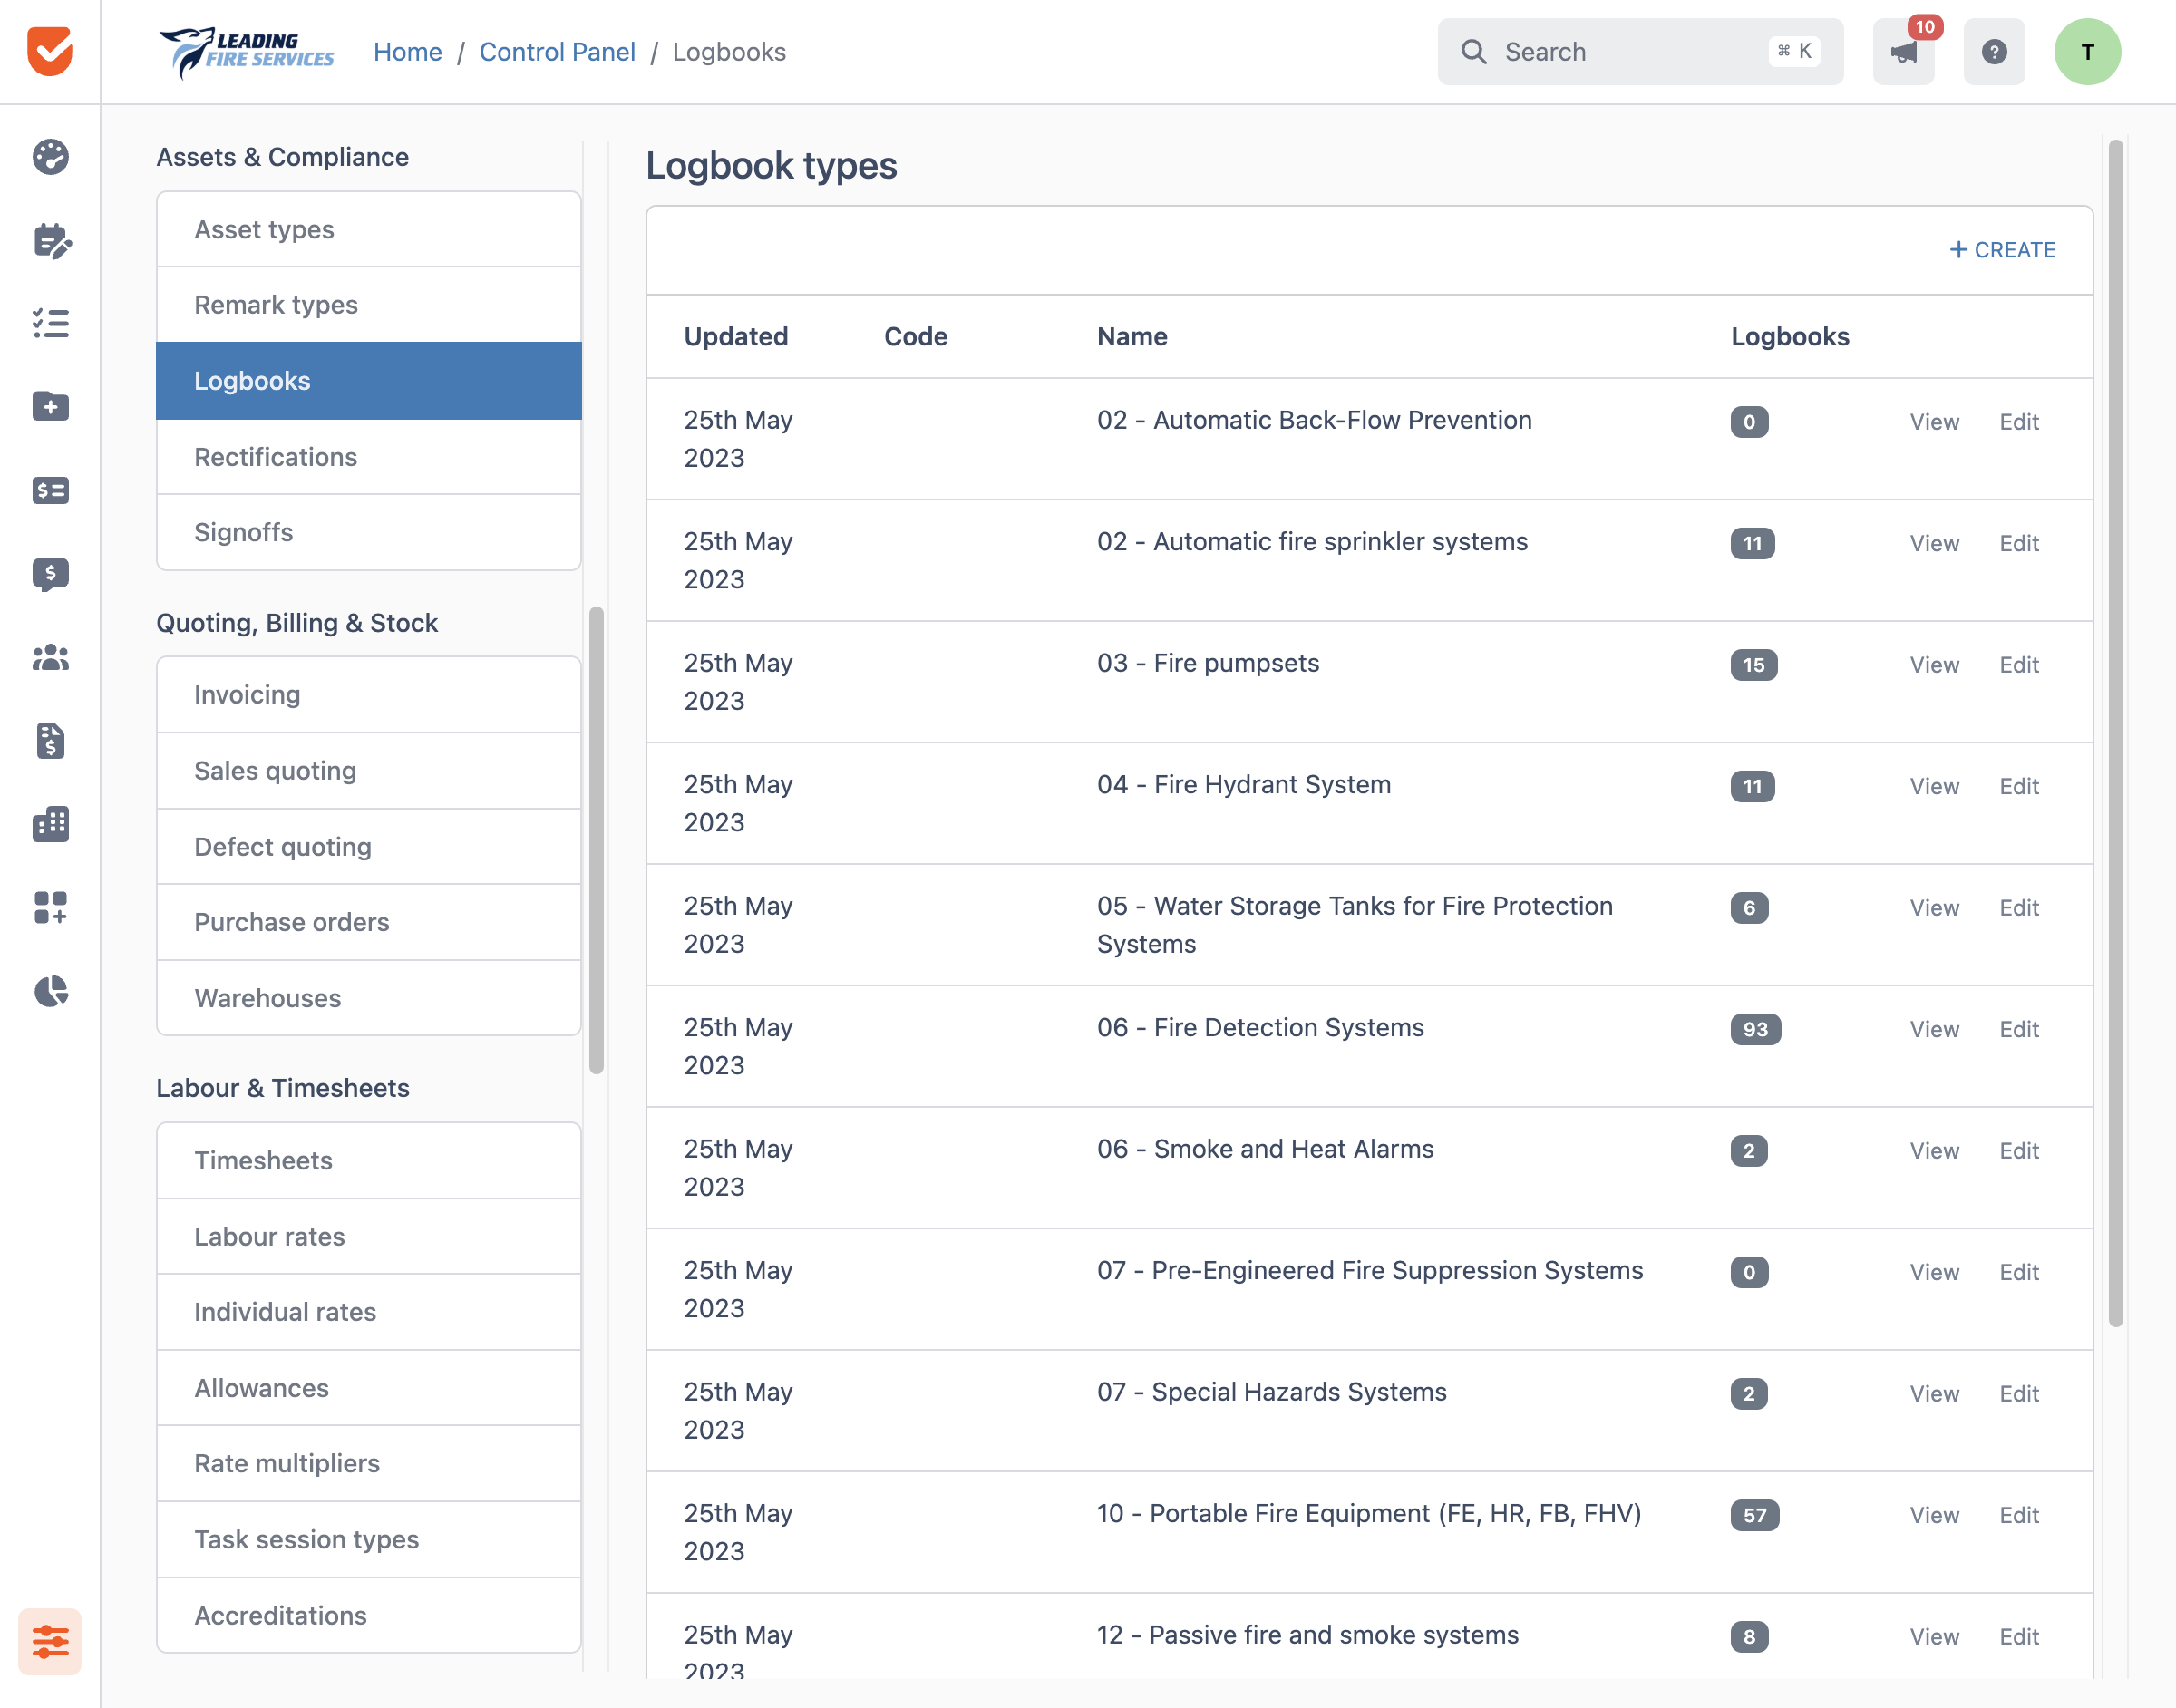
Task: Click the invoice document dollar icon
Action: coord(50,741)
